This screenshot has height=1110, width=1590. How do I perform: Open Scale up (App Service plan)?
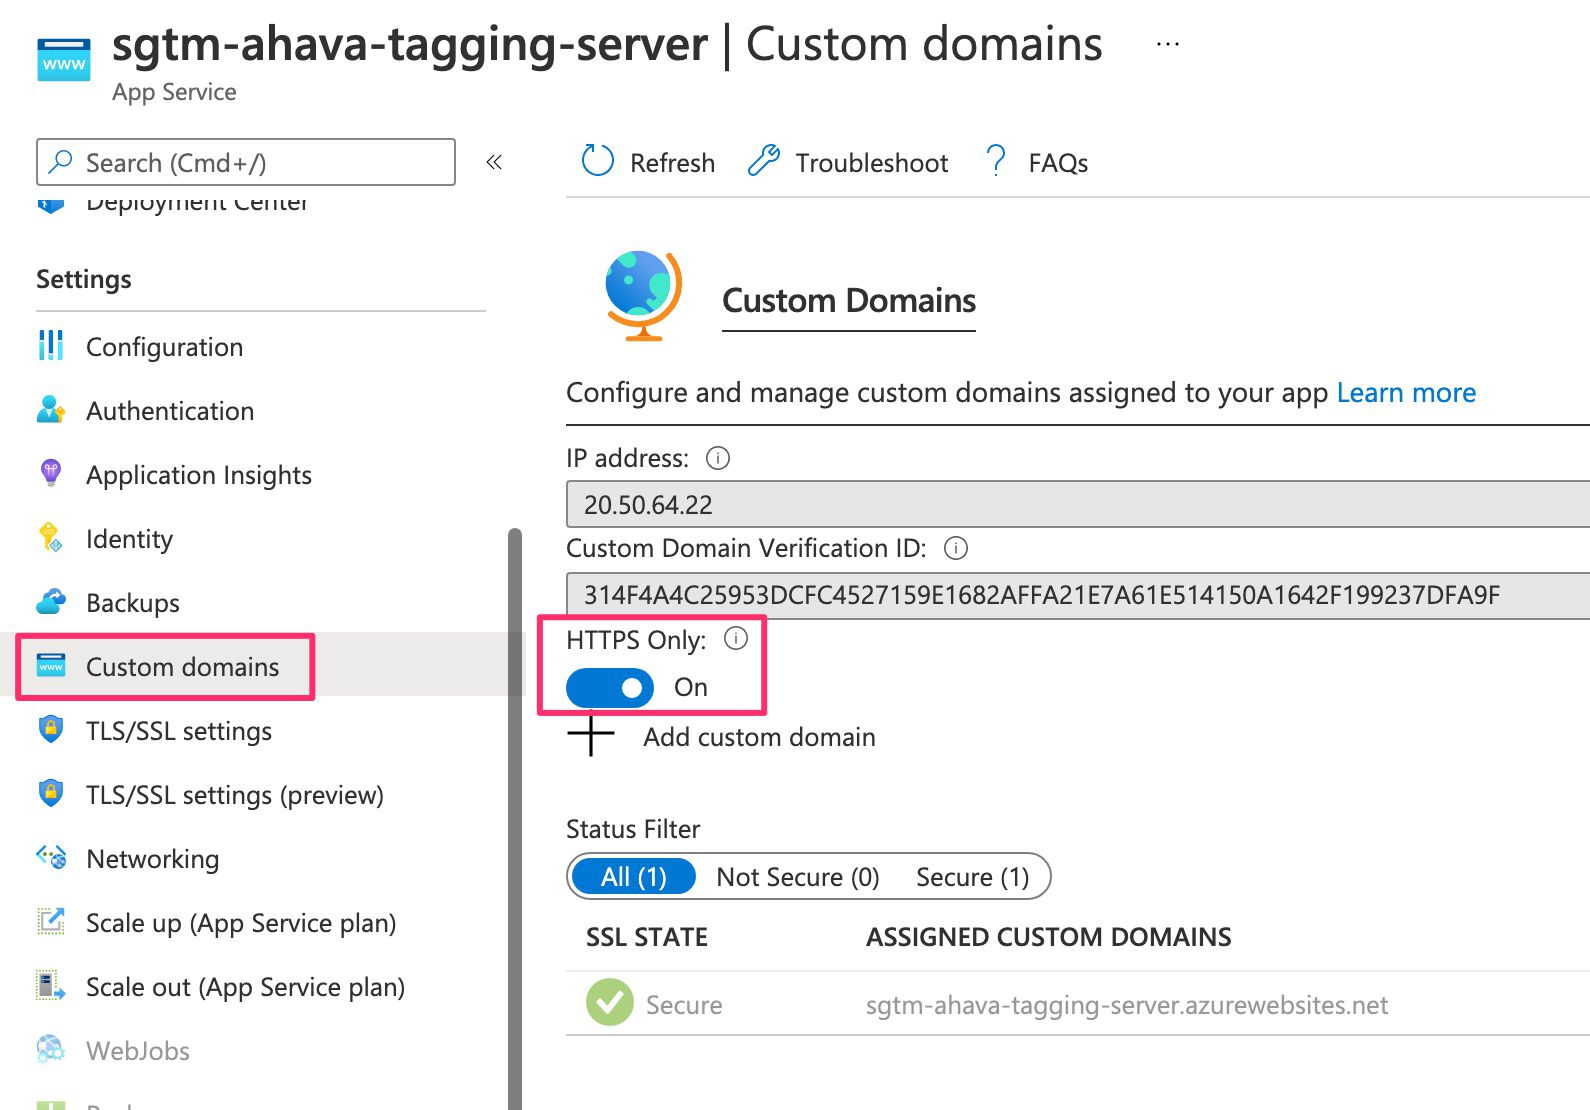241,923
